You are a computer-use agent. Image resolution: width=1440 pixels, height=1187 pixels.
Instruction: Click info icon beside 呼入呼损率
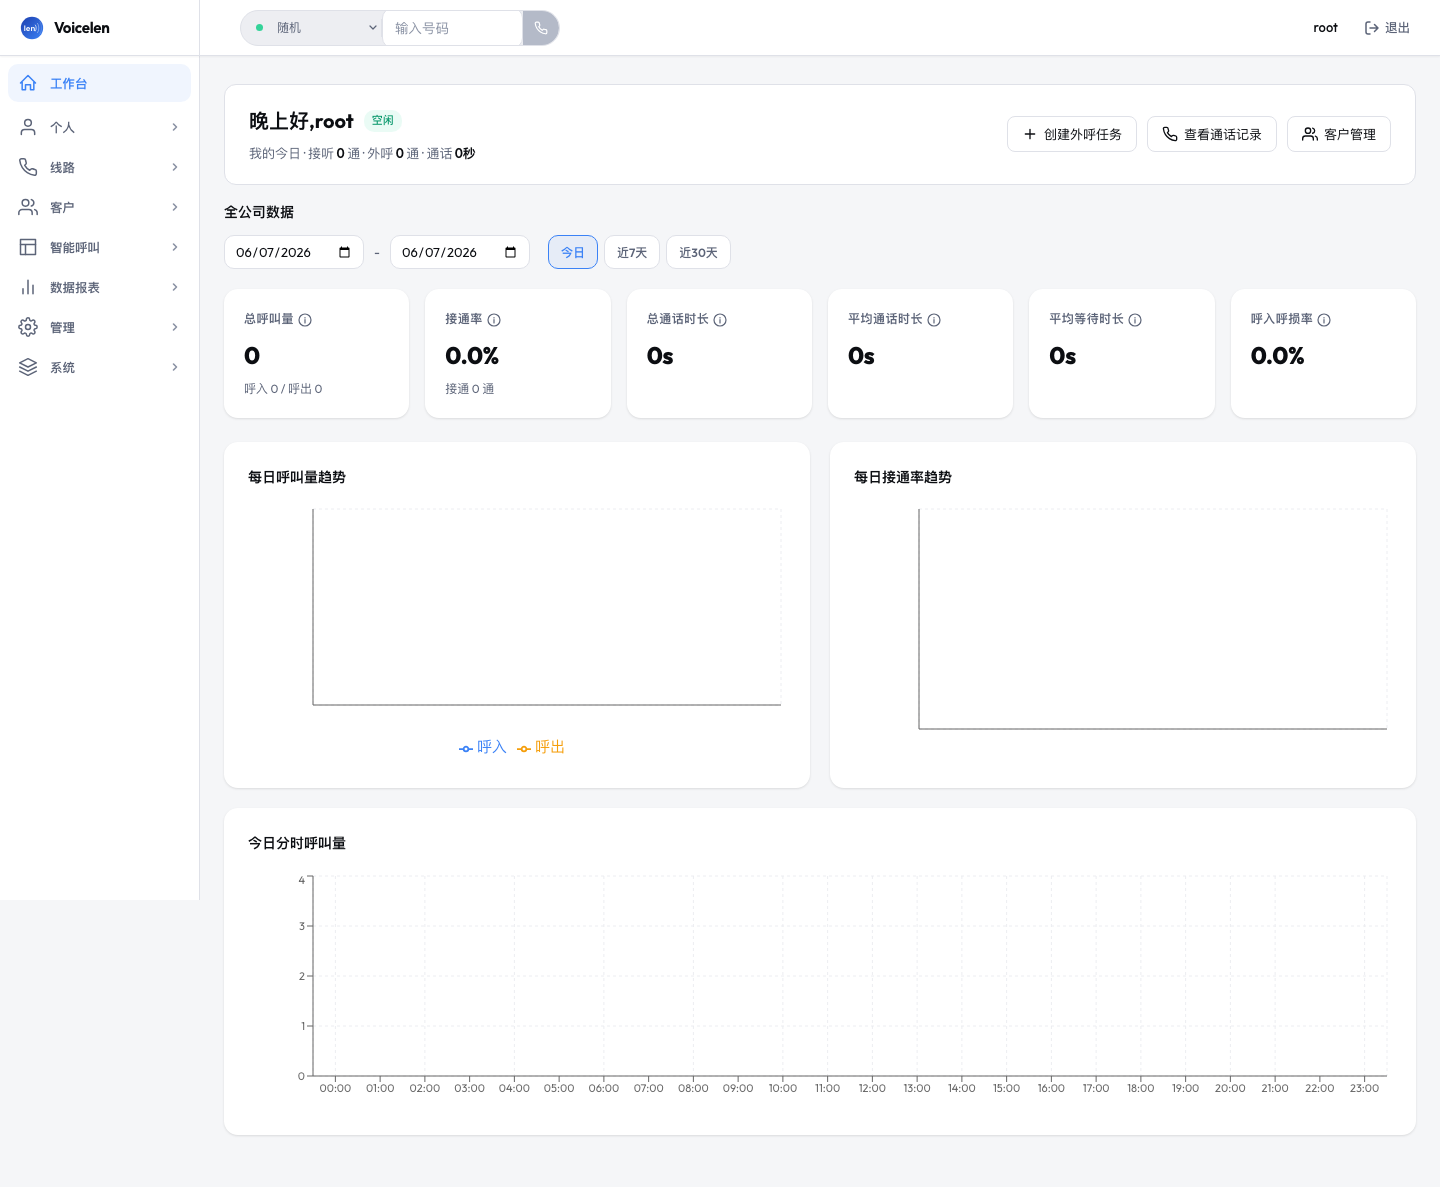1324,320
